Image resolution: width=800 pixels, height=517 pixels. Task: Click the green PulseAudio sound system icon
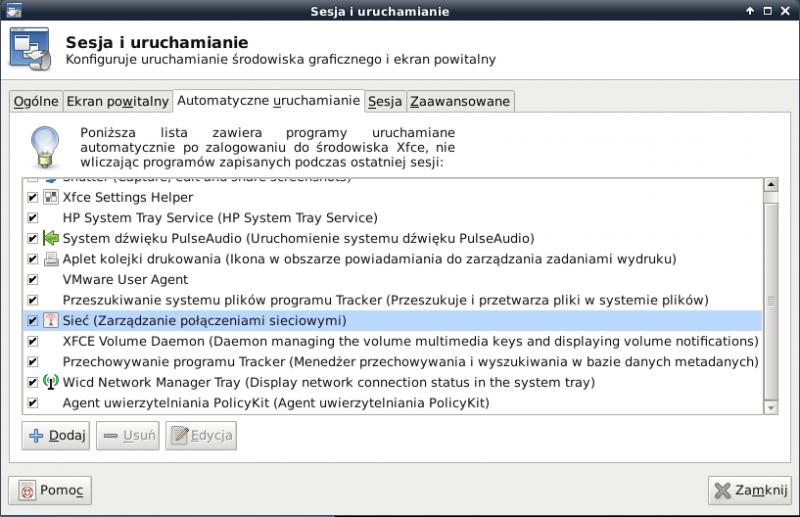pyautogui.click(x=51, y=238)
